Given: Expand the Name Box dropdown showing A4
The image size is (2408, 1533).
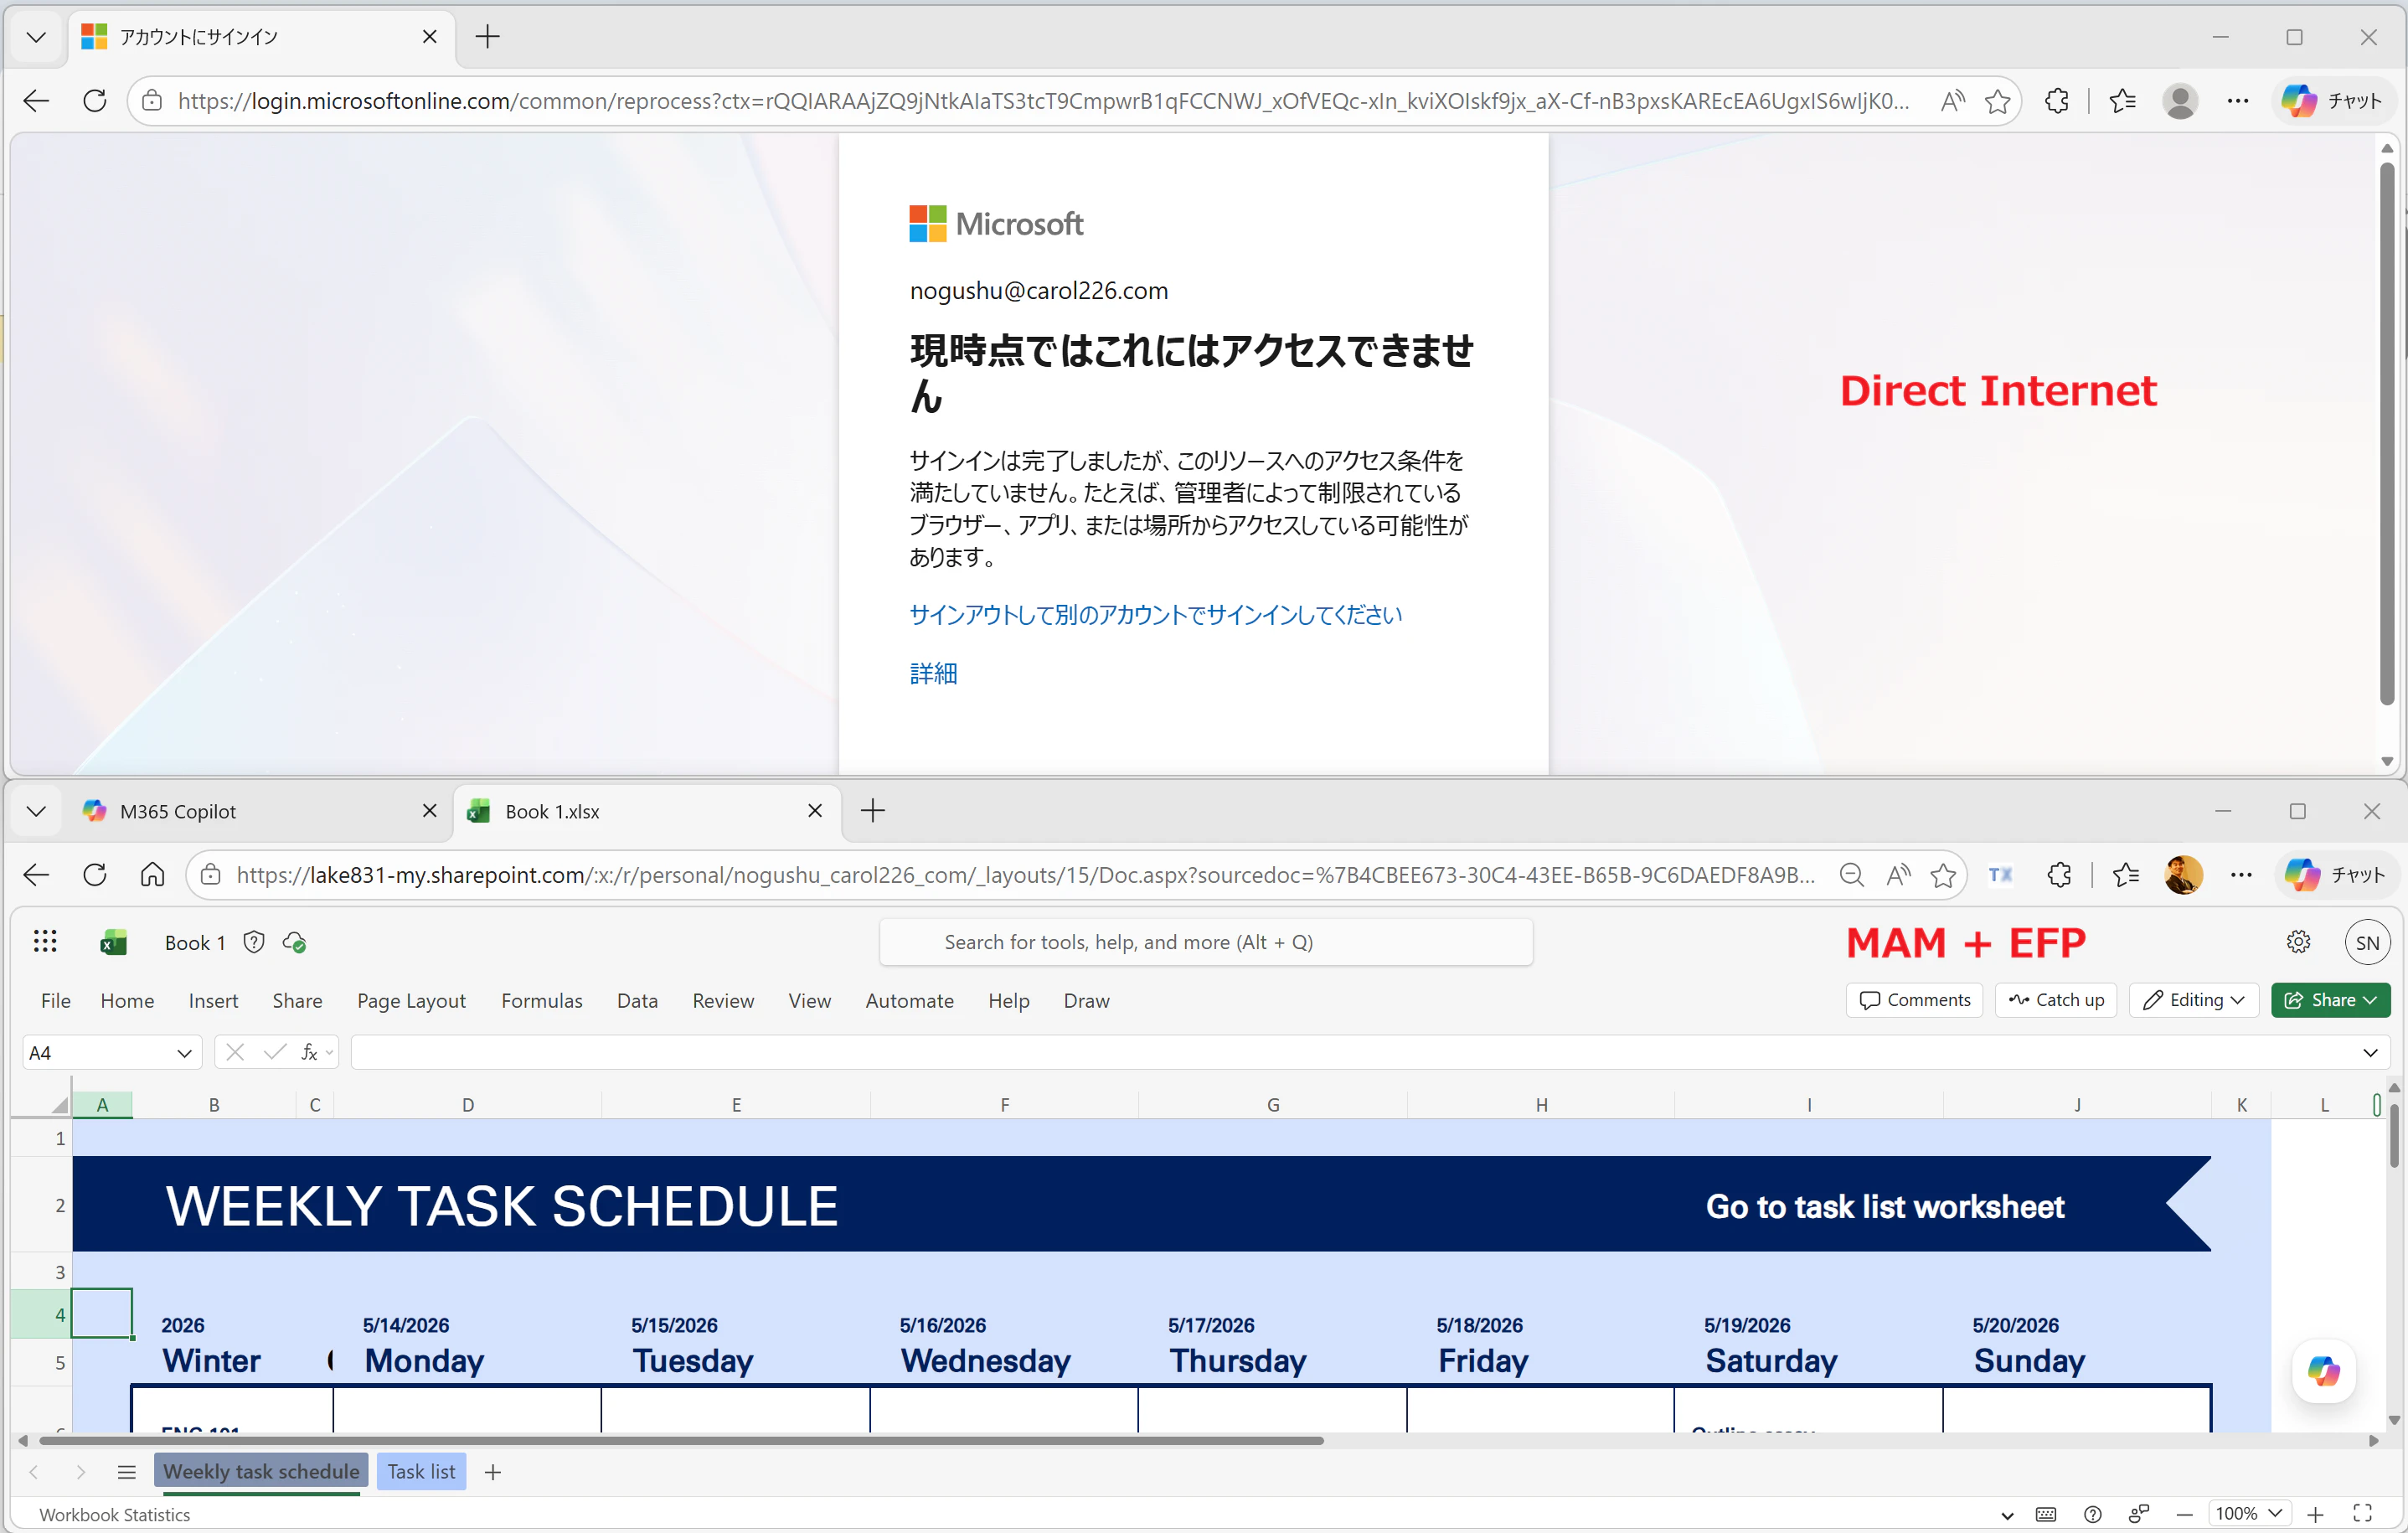Looking at the screenshot, I should (x=184, y=1052).
